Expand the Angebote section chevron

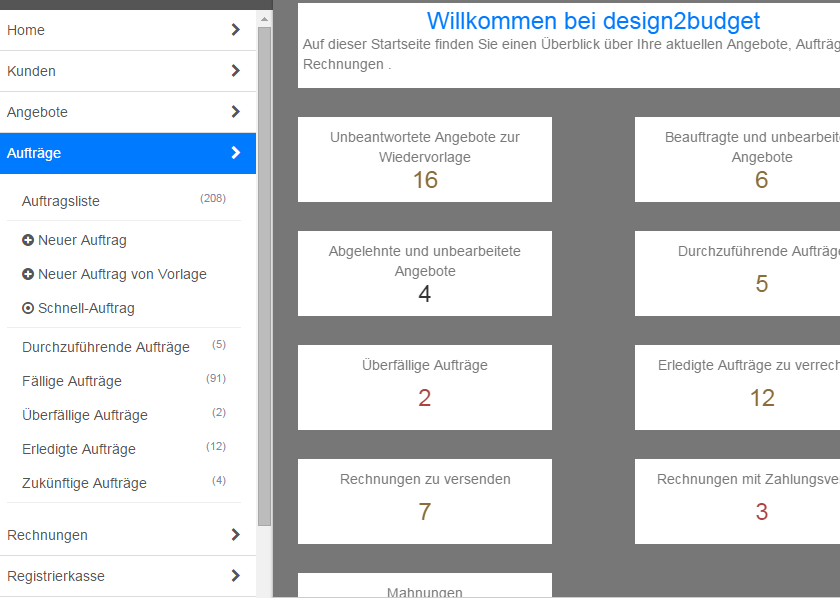pos(236,112)
